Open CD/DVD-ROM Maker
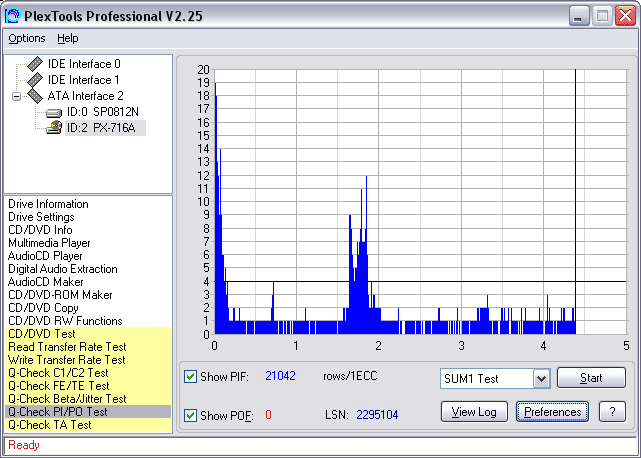Screen dimensions: 641x458 (60, 295)
